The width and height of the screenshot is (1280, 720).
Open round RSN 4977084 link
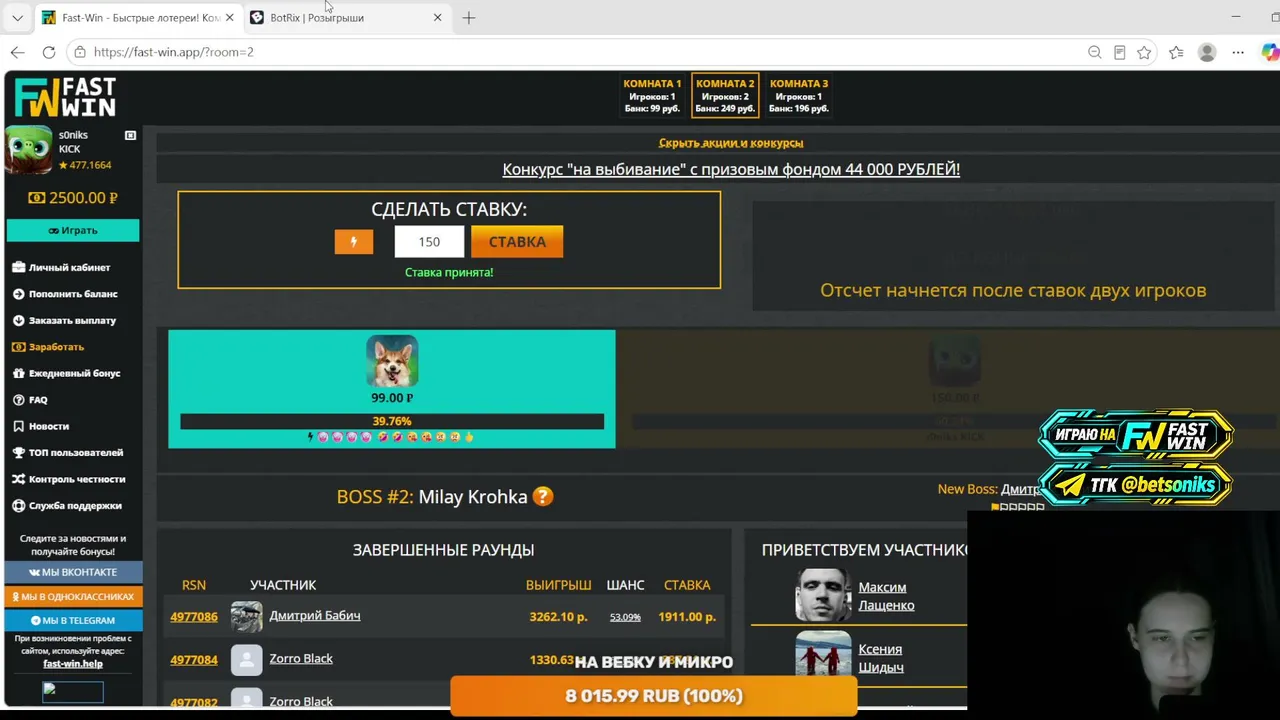pyautogui.click(x=194, y=659)
